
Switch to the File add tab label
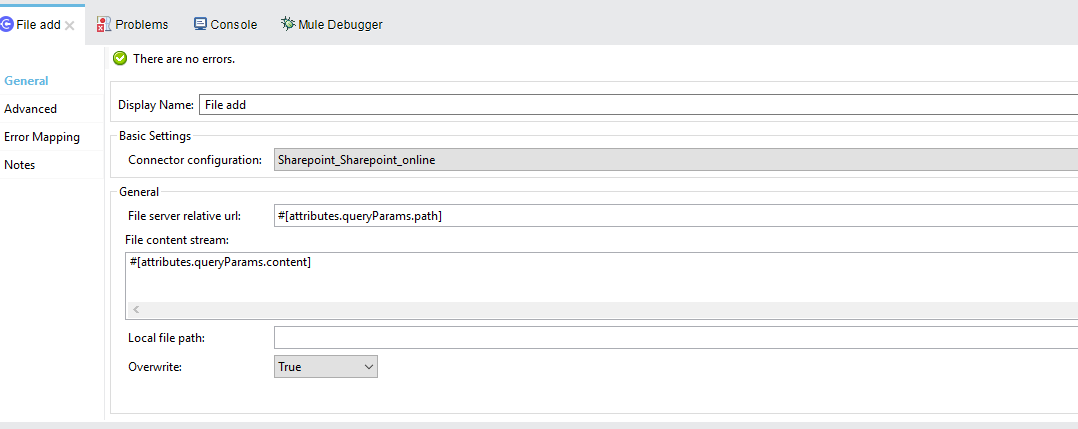pos(38,25)
